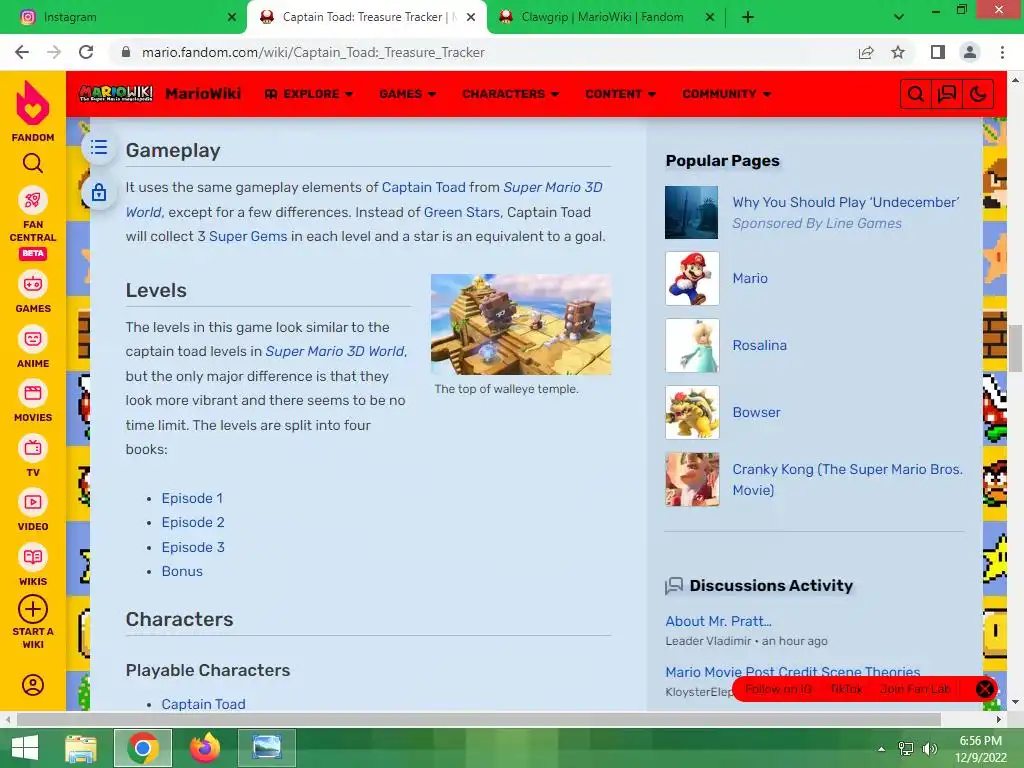Bookmark this page with the star icon
1024x768 pixels.
[898, 52]
